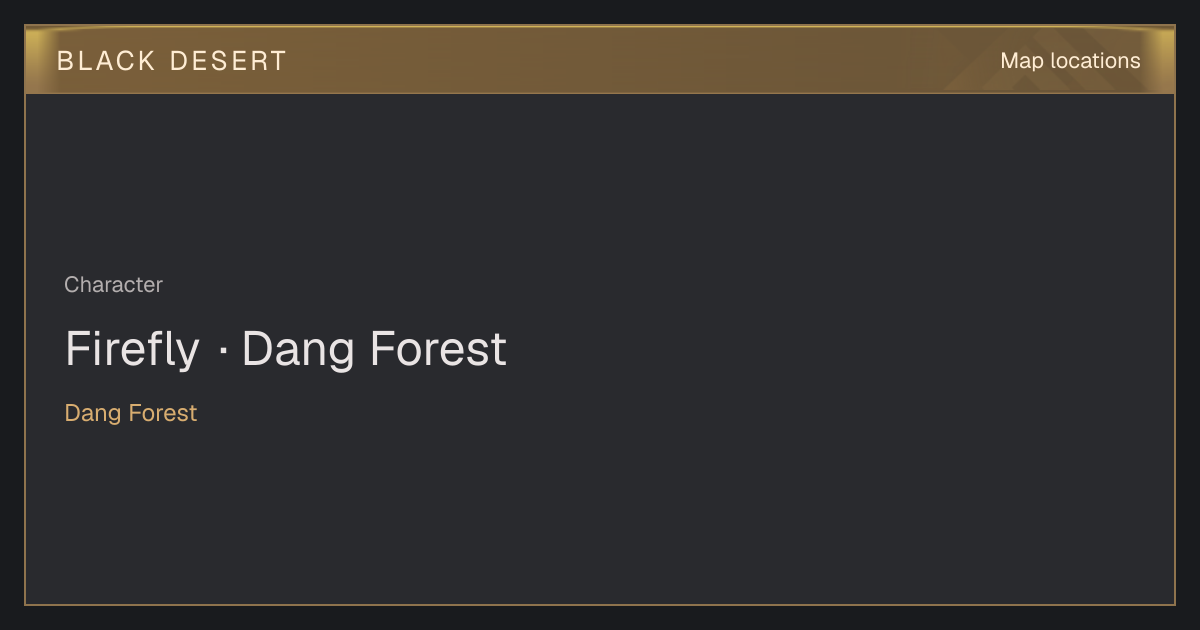Click the BLACK DESERT site title
This screenshot has height=630, width=1200.
click(x=172, y=61)
